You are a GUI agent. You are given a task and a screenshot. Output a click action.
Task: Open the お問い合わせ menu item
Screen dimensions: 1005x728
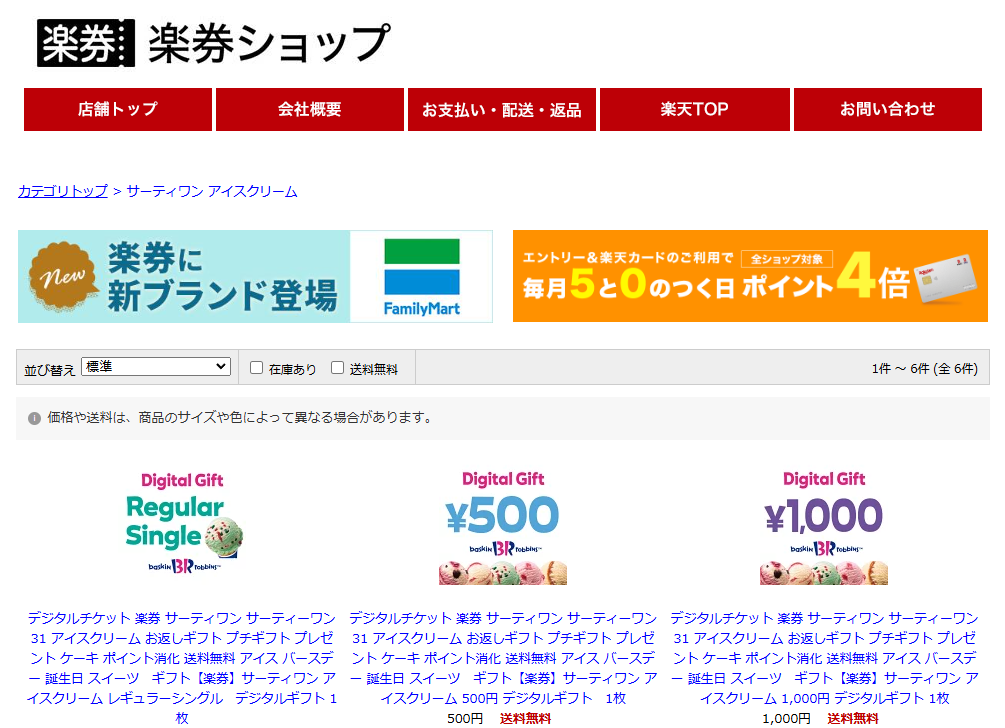pyautogui.click(x=887, y=110)
